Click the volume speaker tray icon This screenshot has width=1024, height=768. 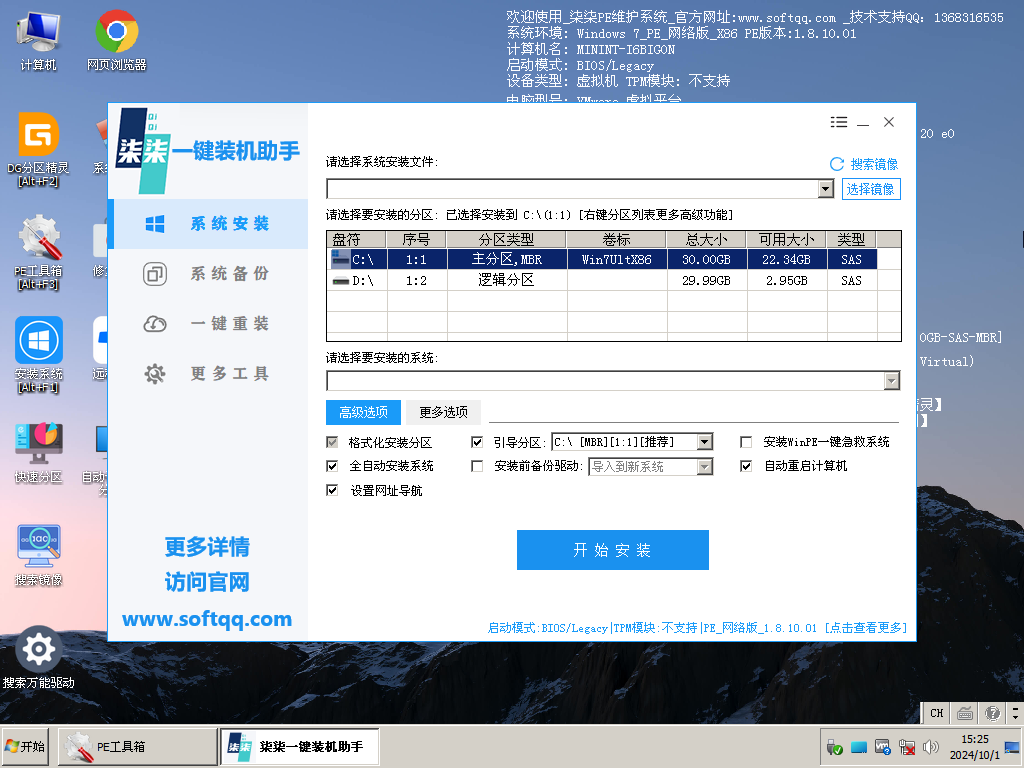click(931, 746)
